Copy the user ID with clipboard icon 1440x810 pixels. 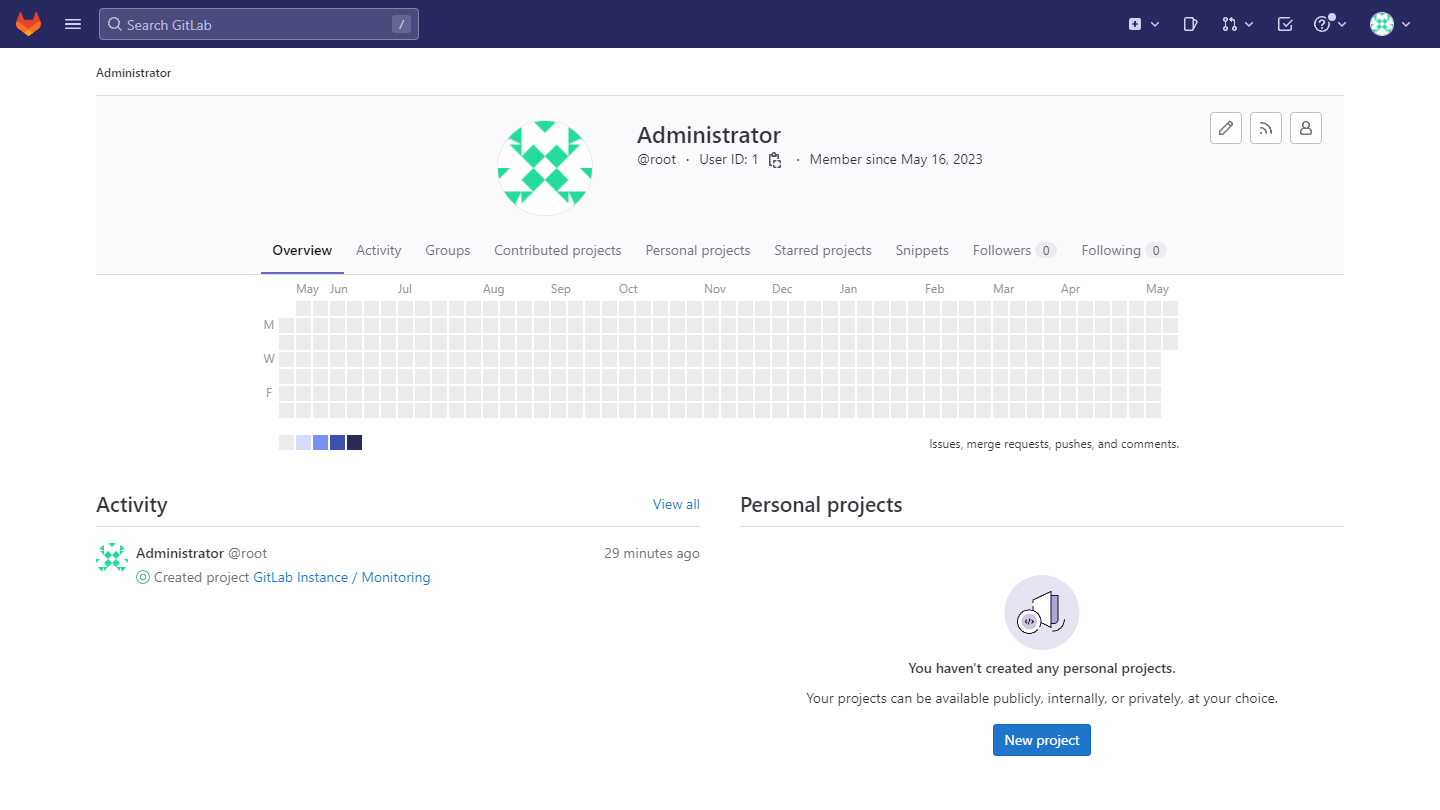coord(775,160)
